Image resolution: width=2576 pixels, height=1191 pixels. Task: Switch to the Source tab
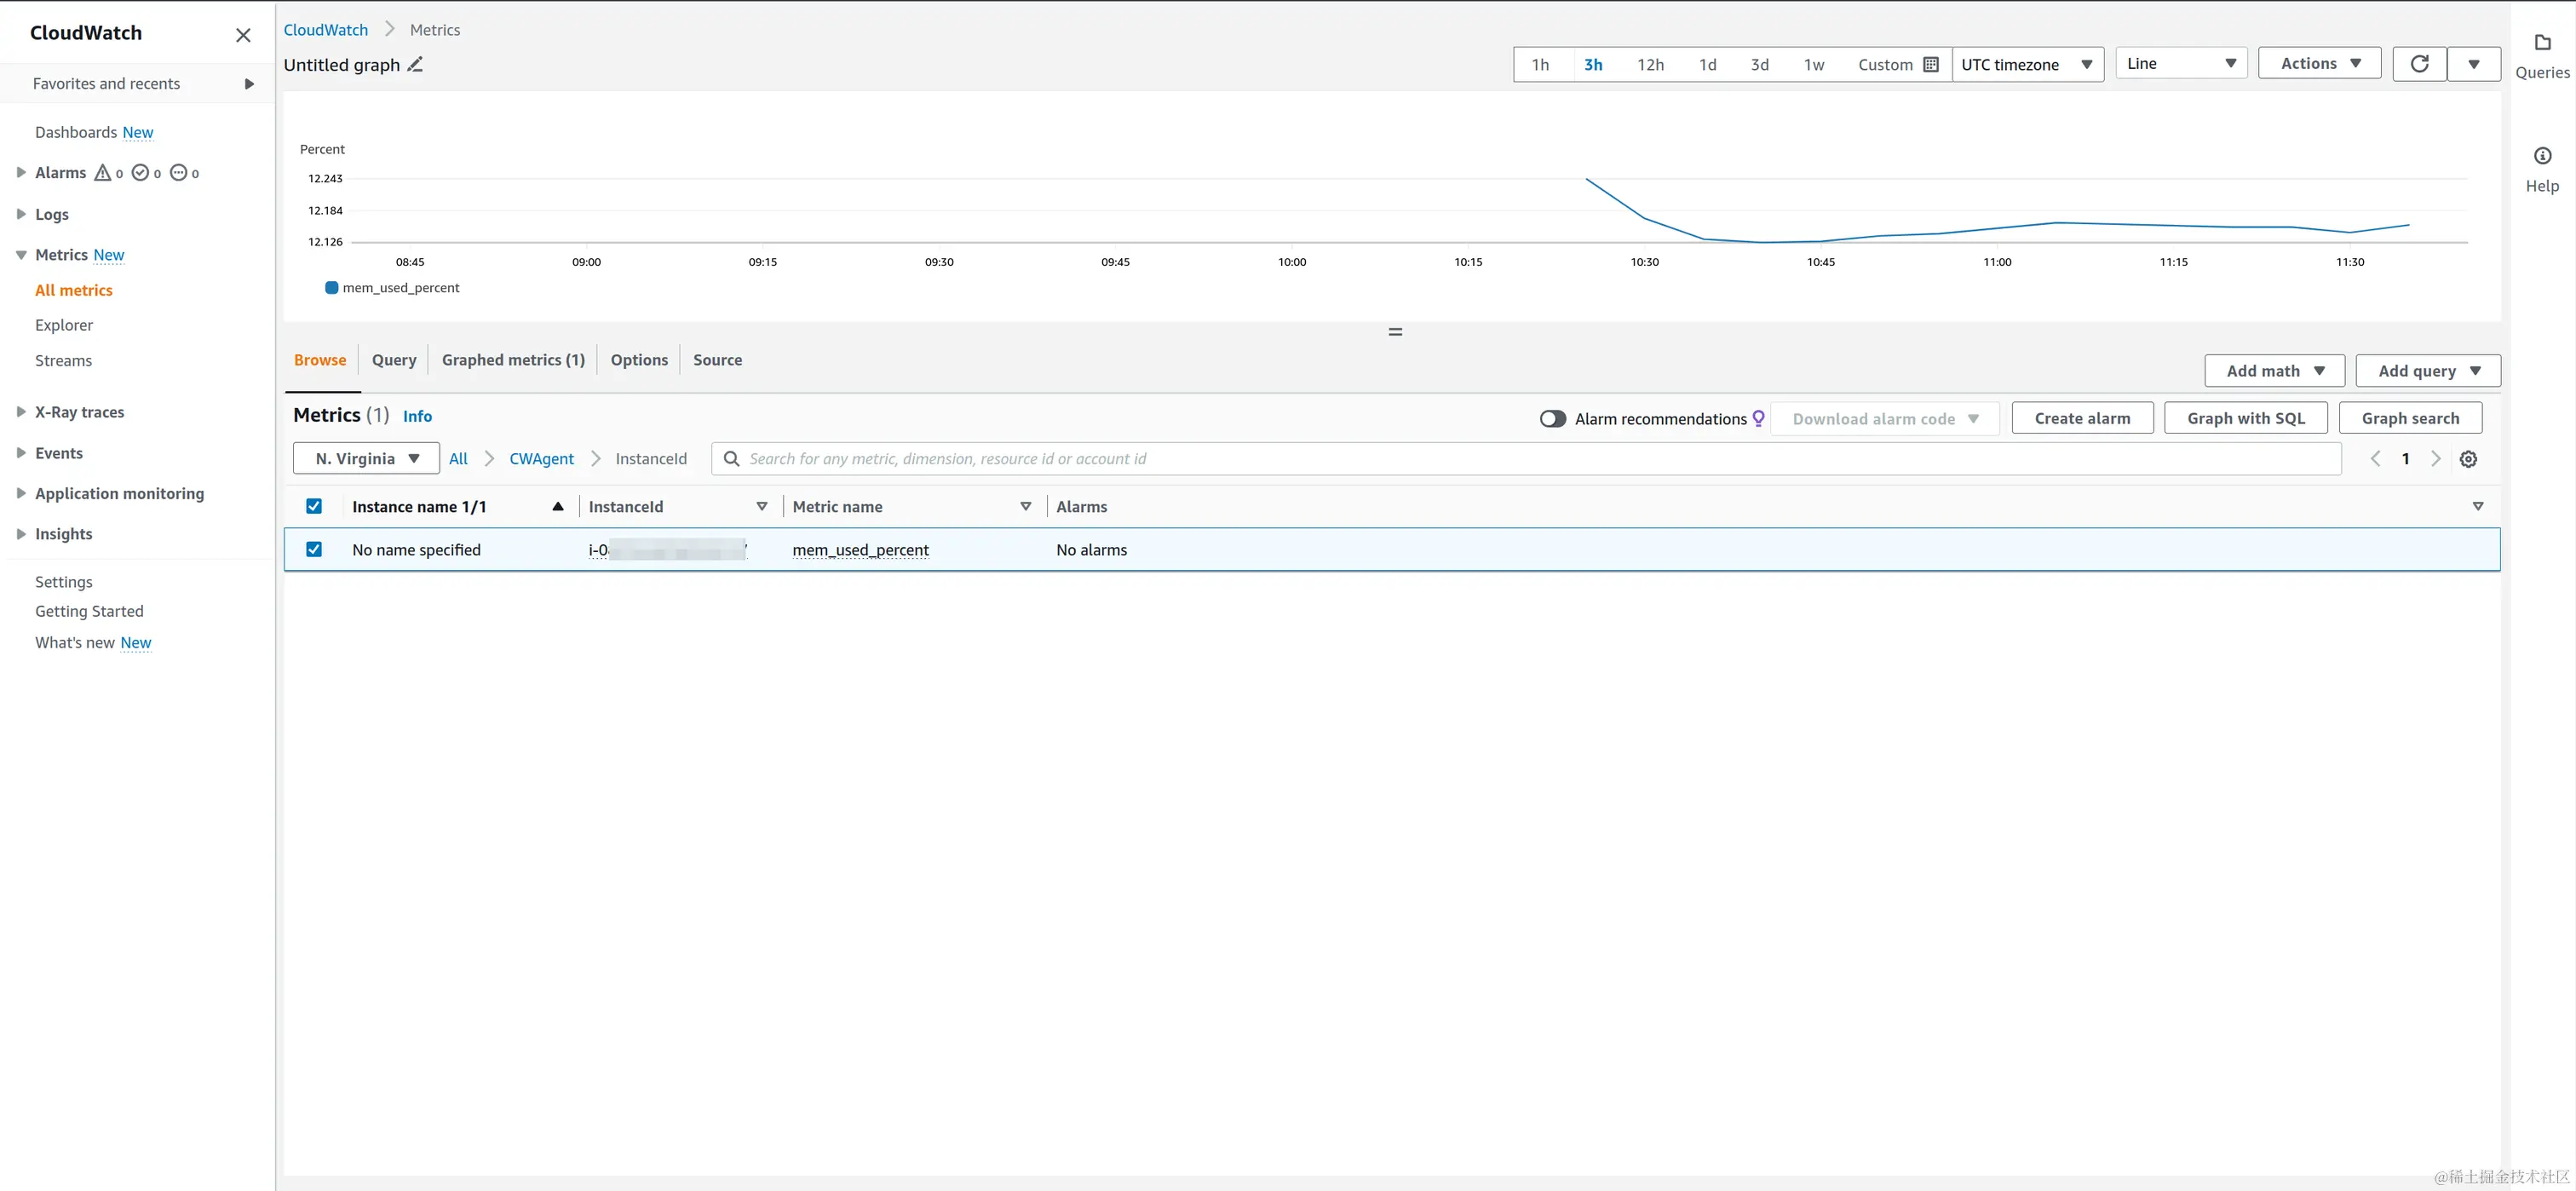pos(717,360)
